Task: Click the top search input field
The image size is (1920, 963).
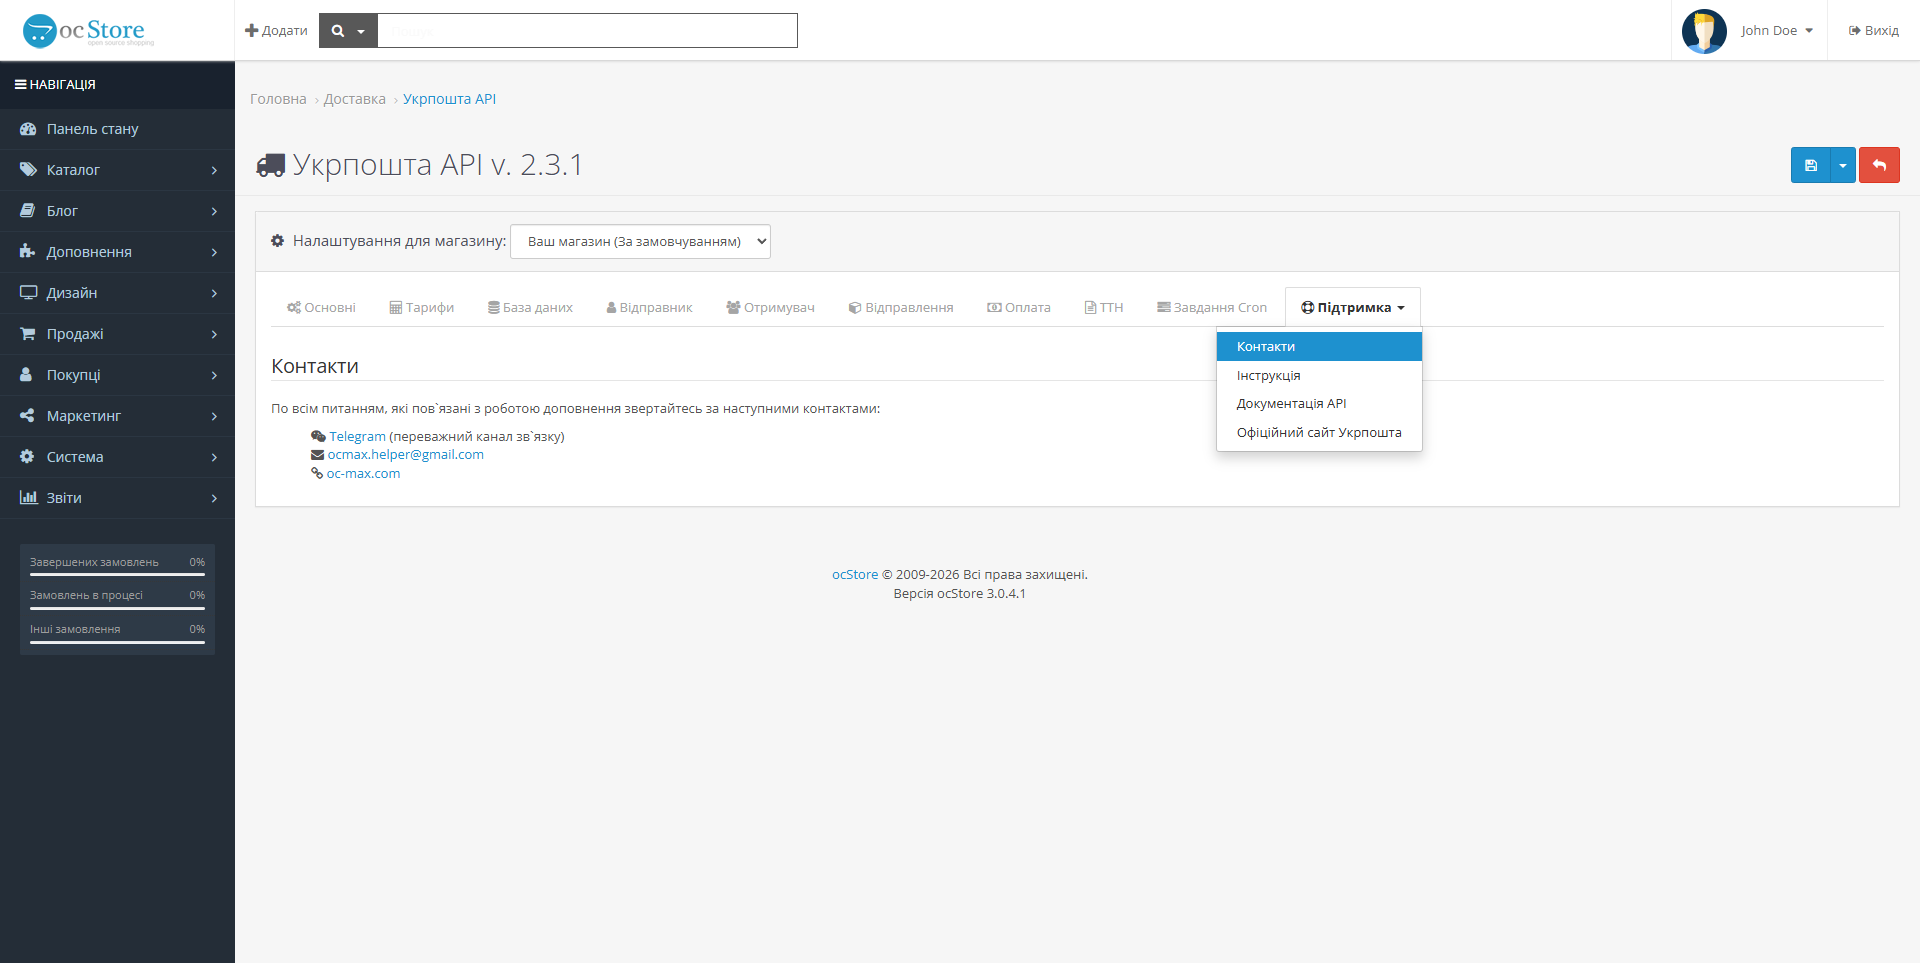Action: 588,31
